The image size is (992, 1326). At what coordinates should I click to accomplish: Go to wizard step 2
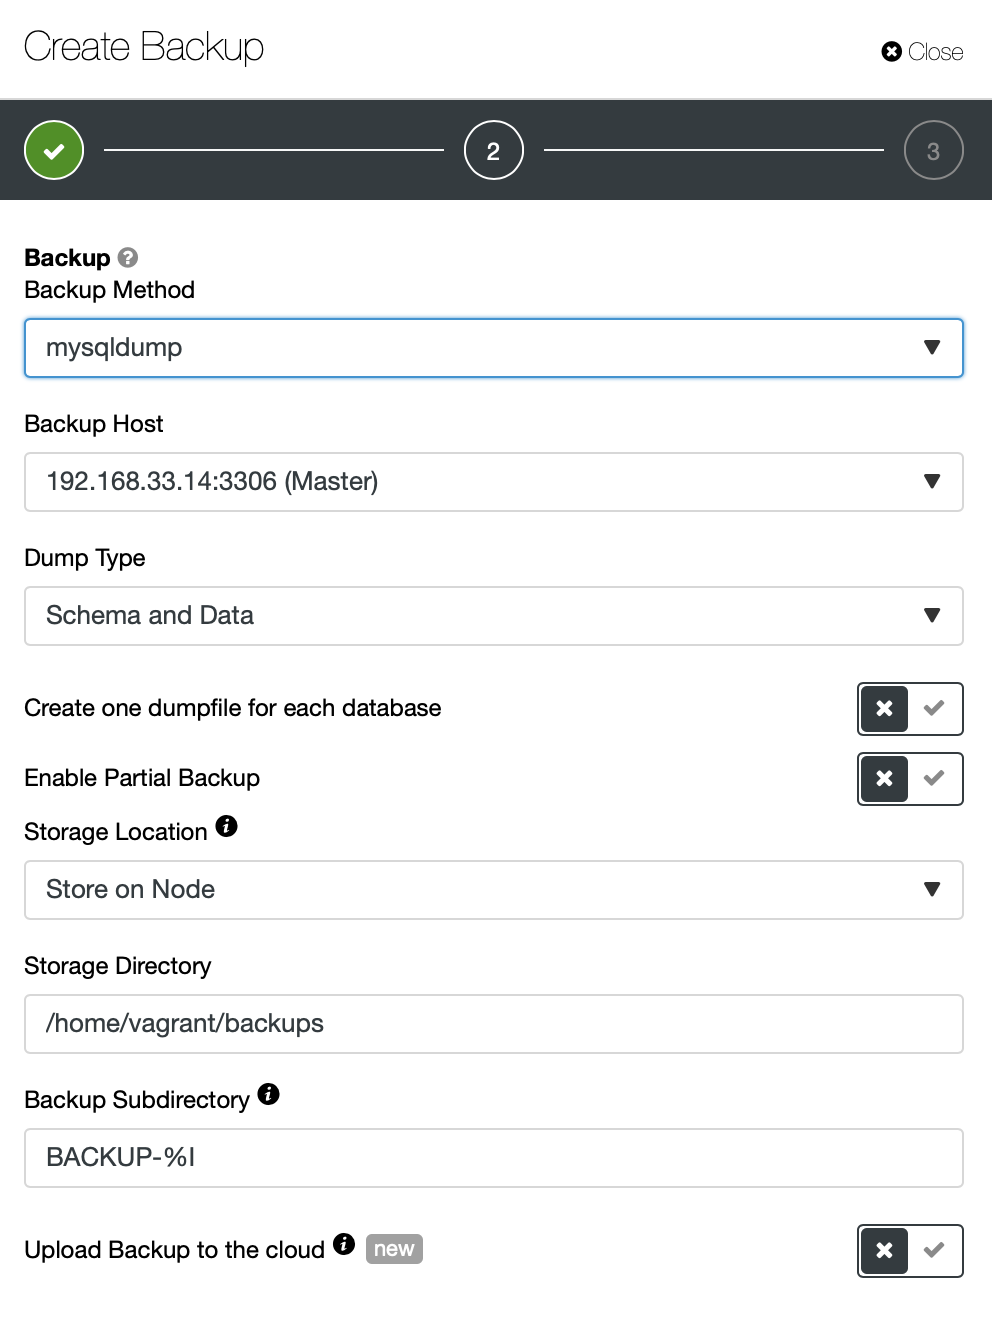494,150
